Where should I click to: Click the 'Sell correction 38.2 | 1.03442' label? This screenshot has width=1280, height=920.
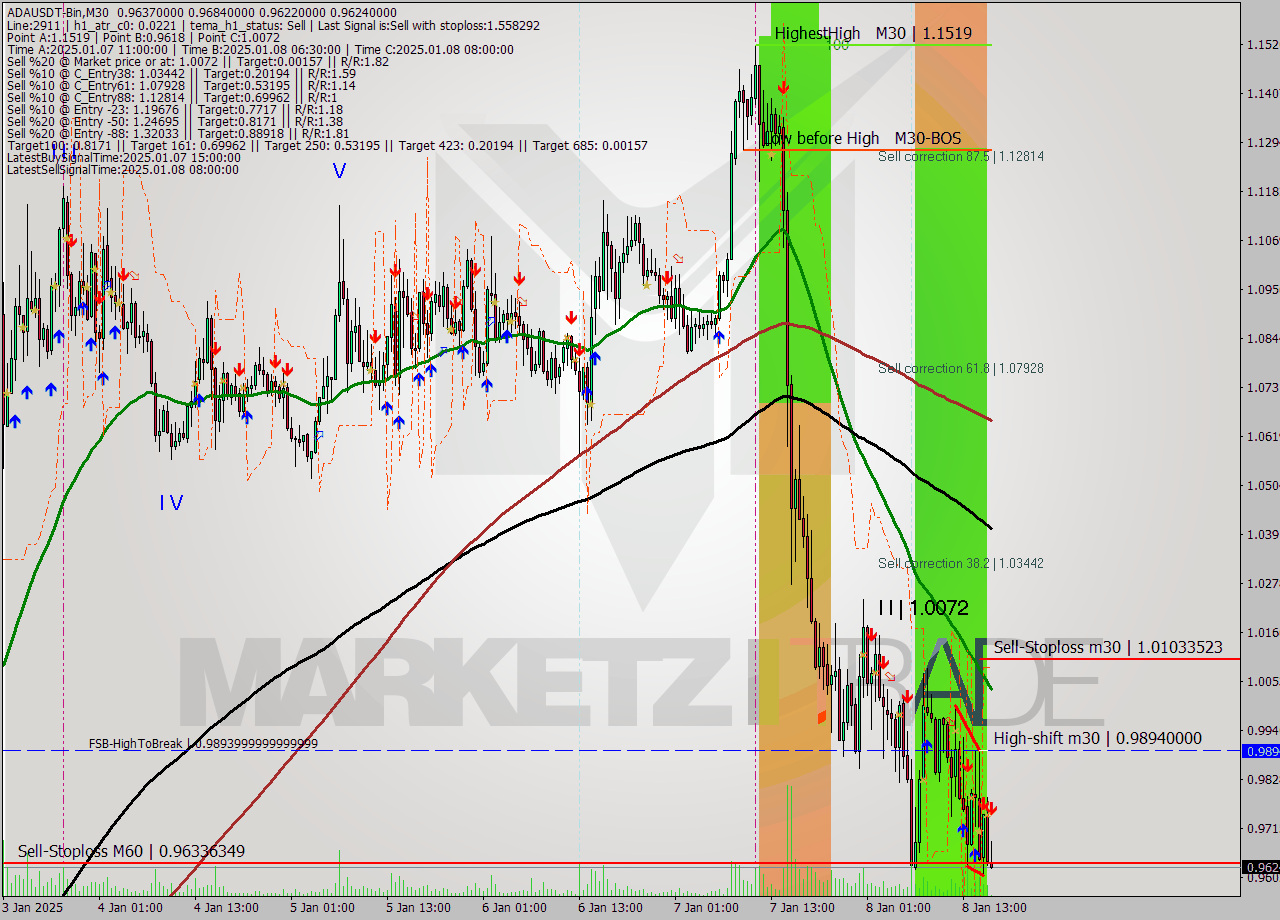[961, 563]
